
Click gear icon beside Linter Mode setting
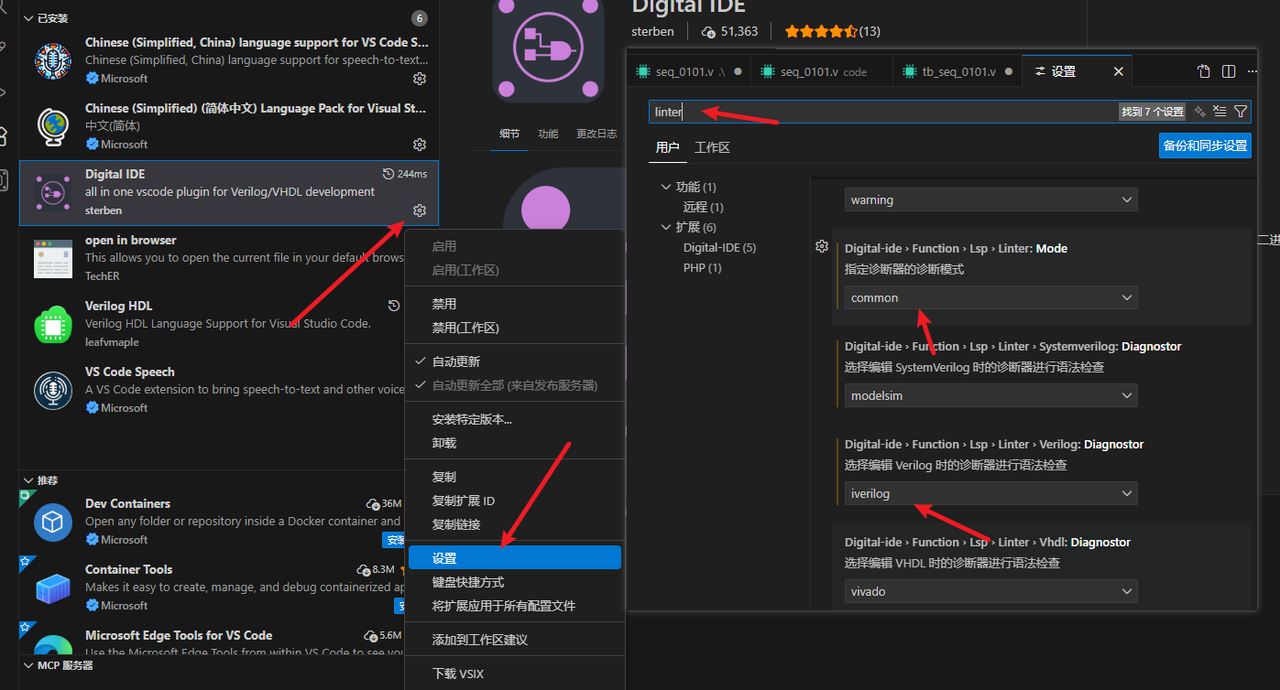822,247
